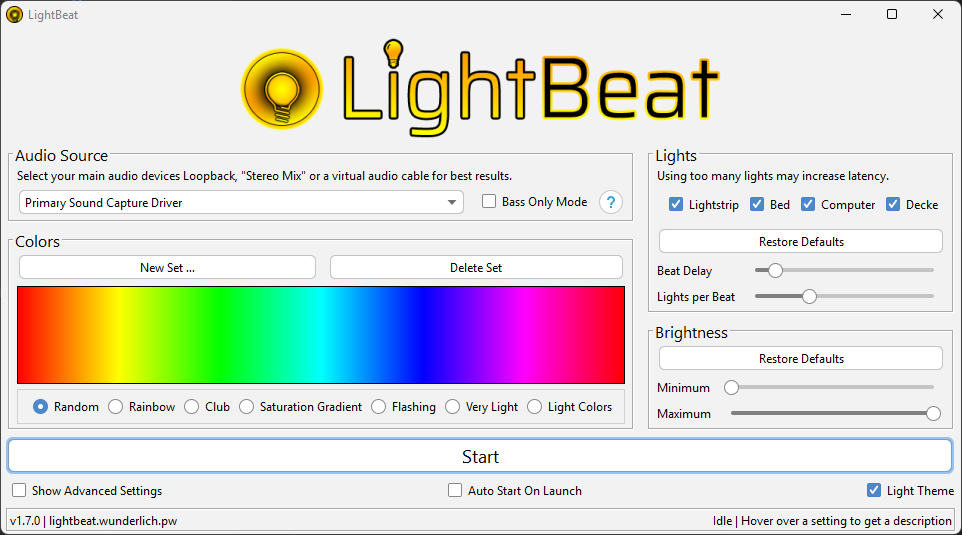The height and width of the screenshot is (535, 962).
Task: Disable the Computer light checkbox
Action: (x=808, y=205)
